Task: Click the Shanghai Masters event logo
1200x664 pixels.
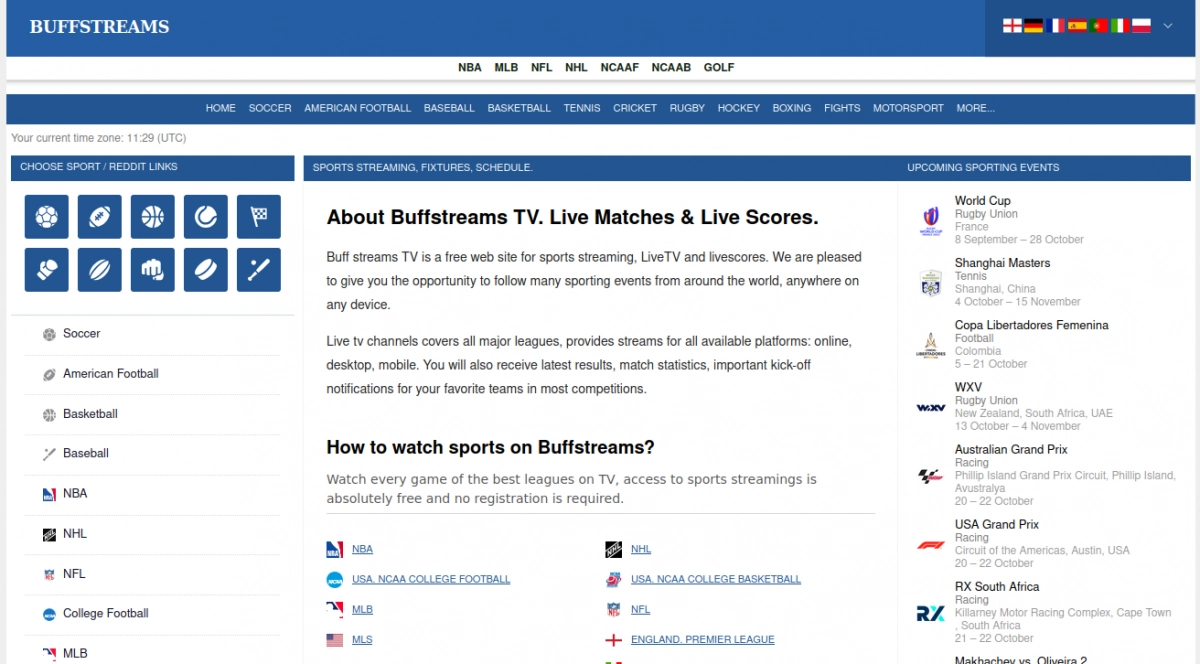Action: 931,283
